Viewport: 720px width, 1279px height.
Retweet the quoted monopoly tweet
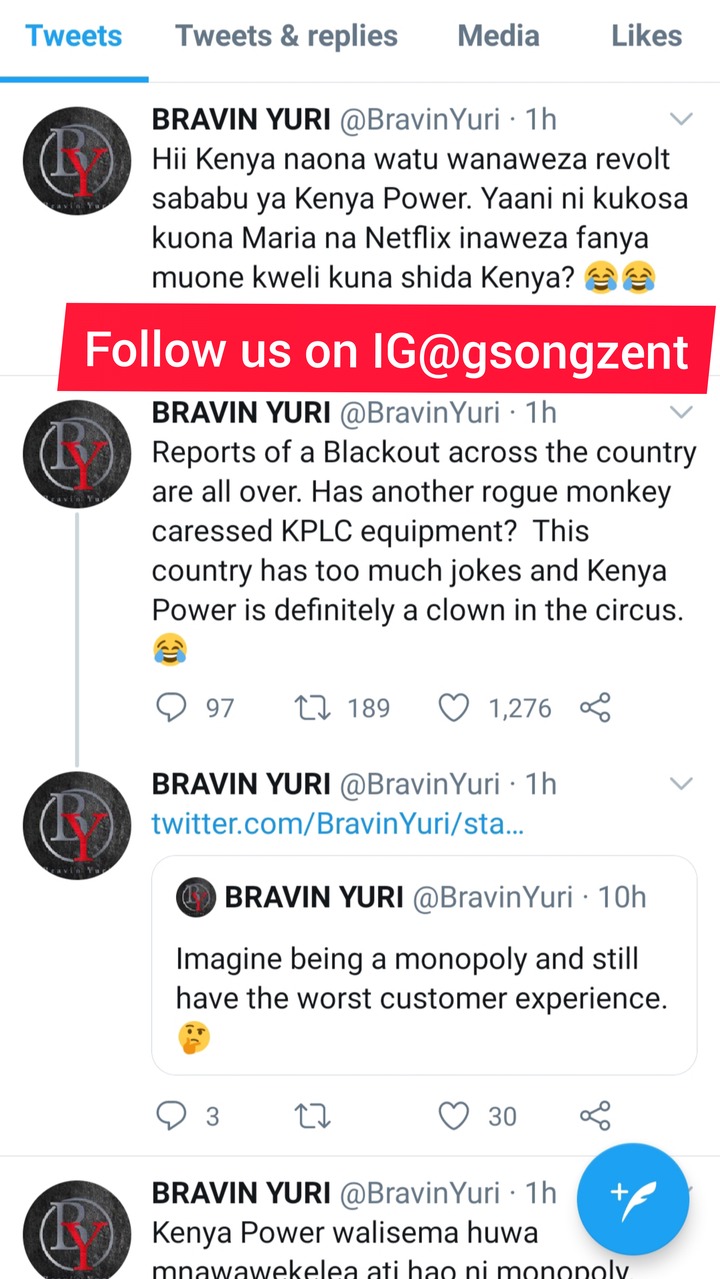[x=312, y=1115]
